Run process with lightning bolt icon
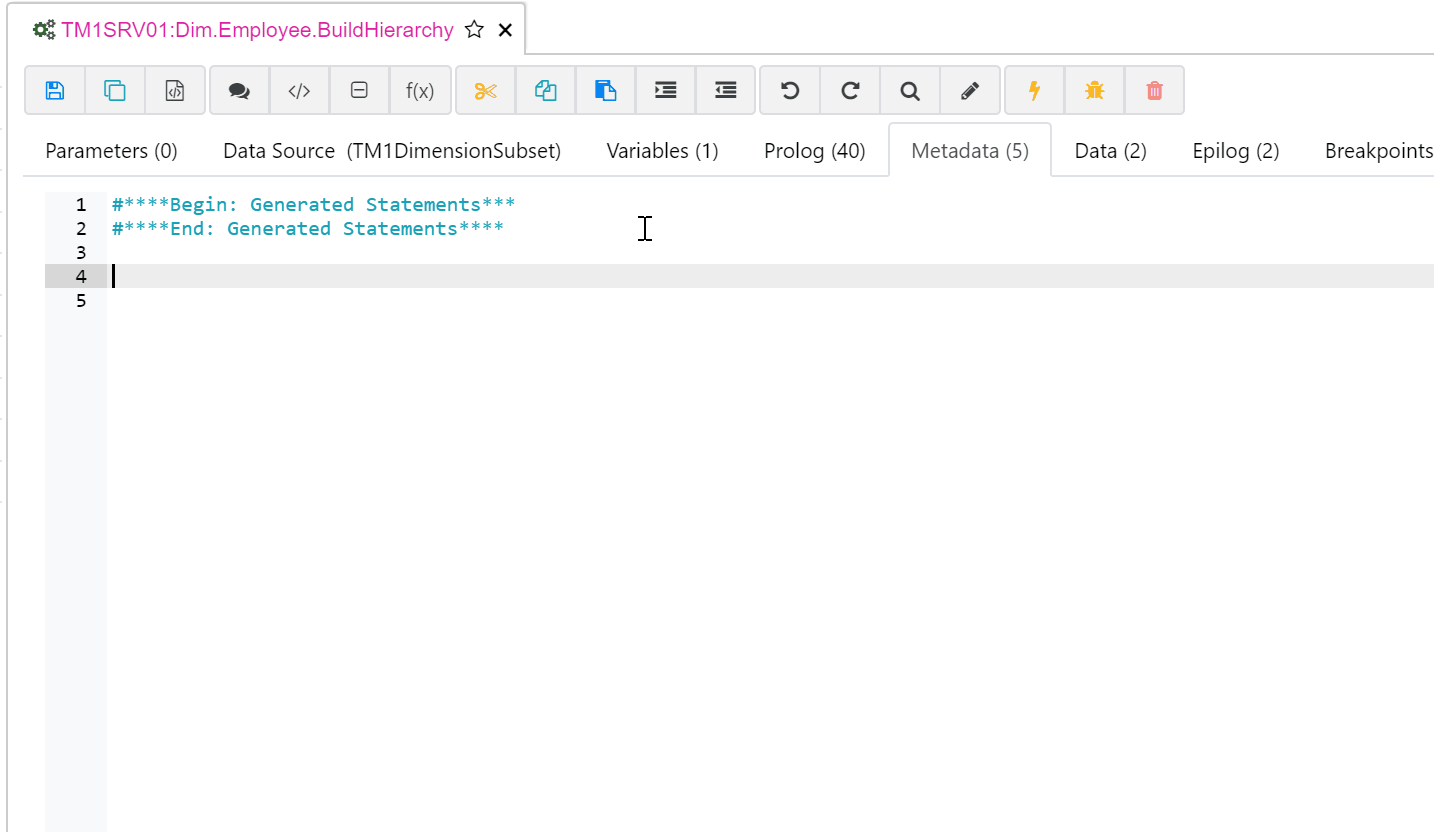Image resolution: width=1434 pixels, height=832 pixels. [x=1035, y=91]
